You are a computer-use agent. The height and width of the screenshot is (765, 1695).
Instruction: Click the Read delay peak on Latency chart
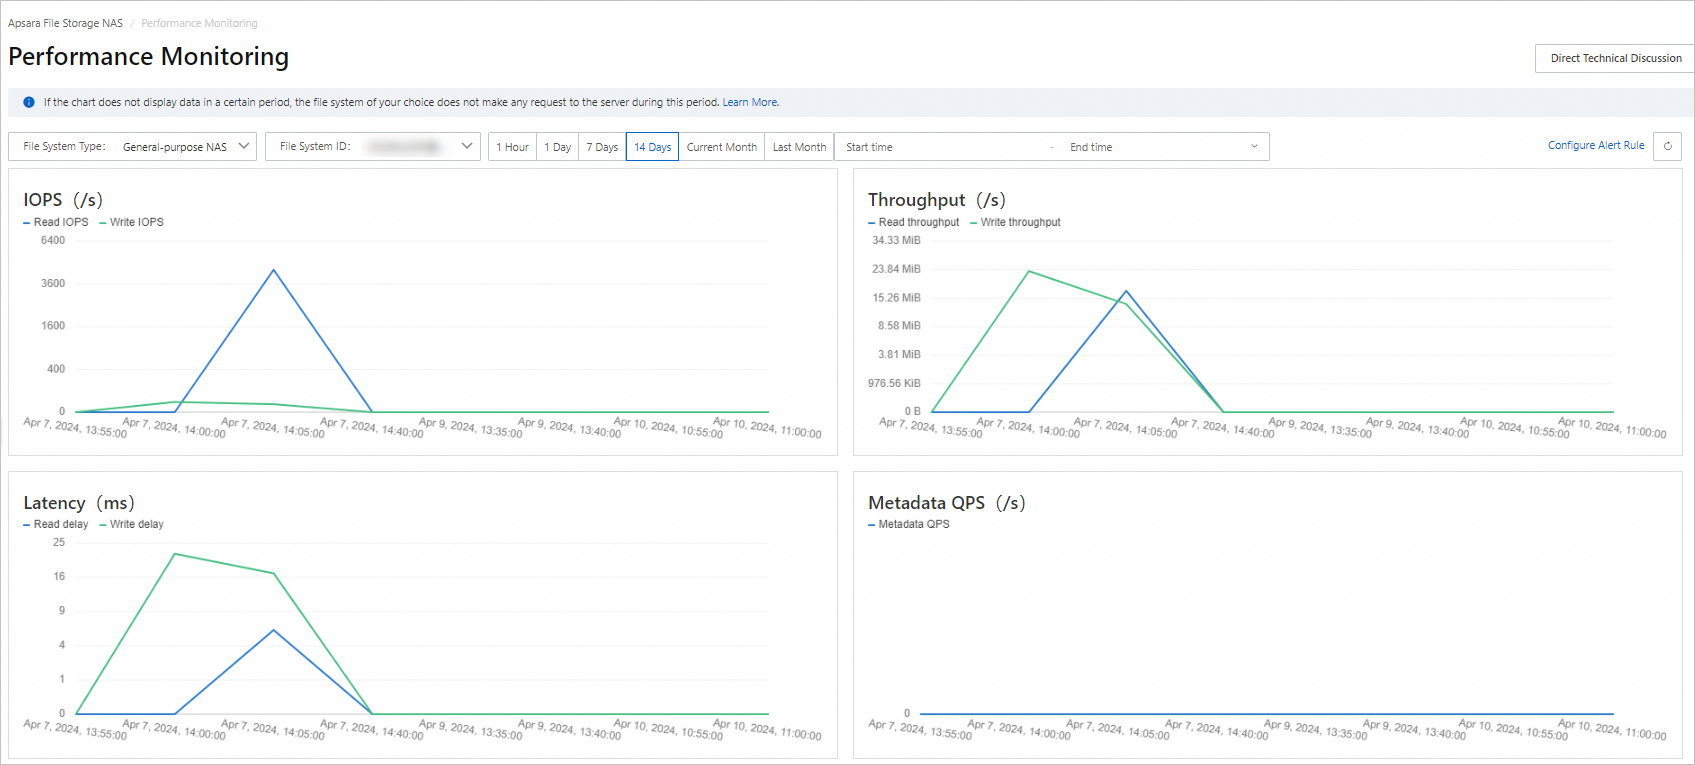coord(273,630)
